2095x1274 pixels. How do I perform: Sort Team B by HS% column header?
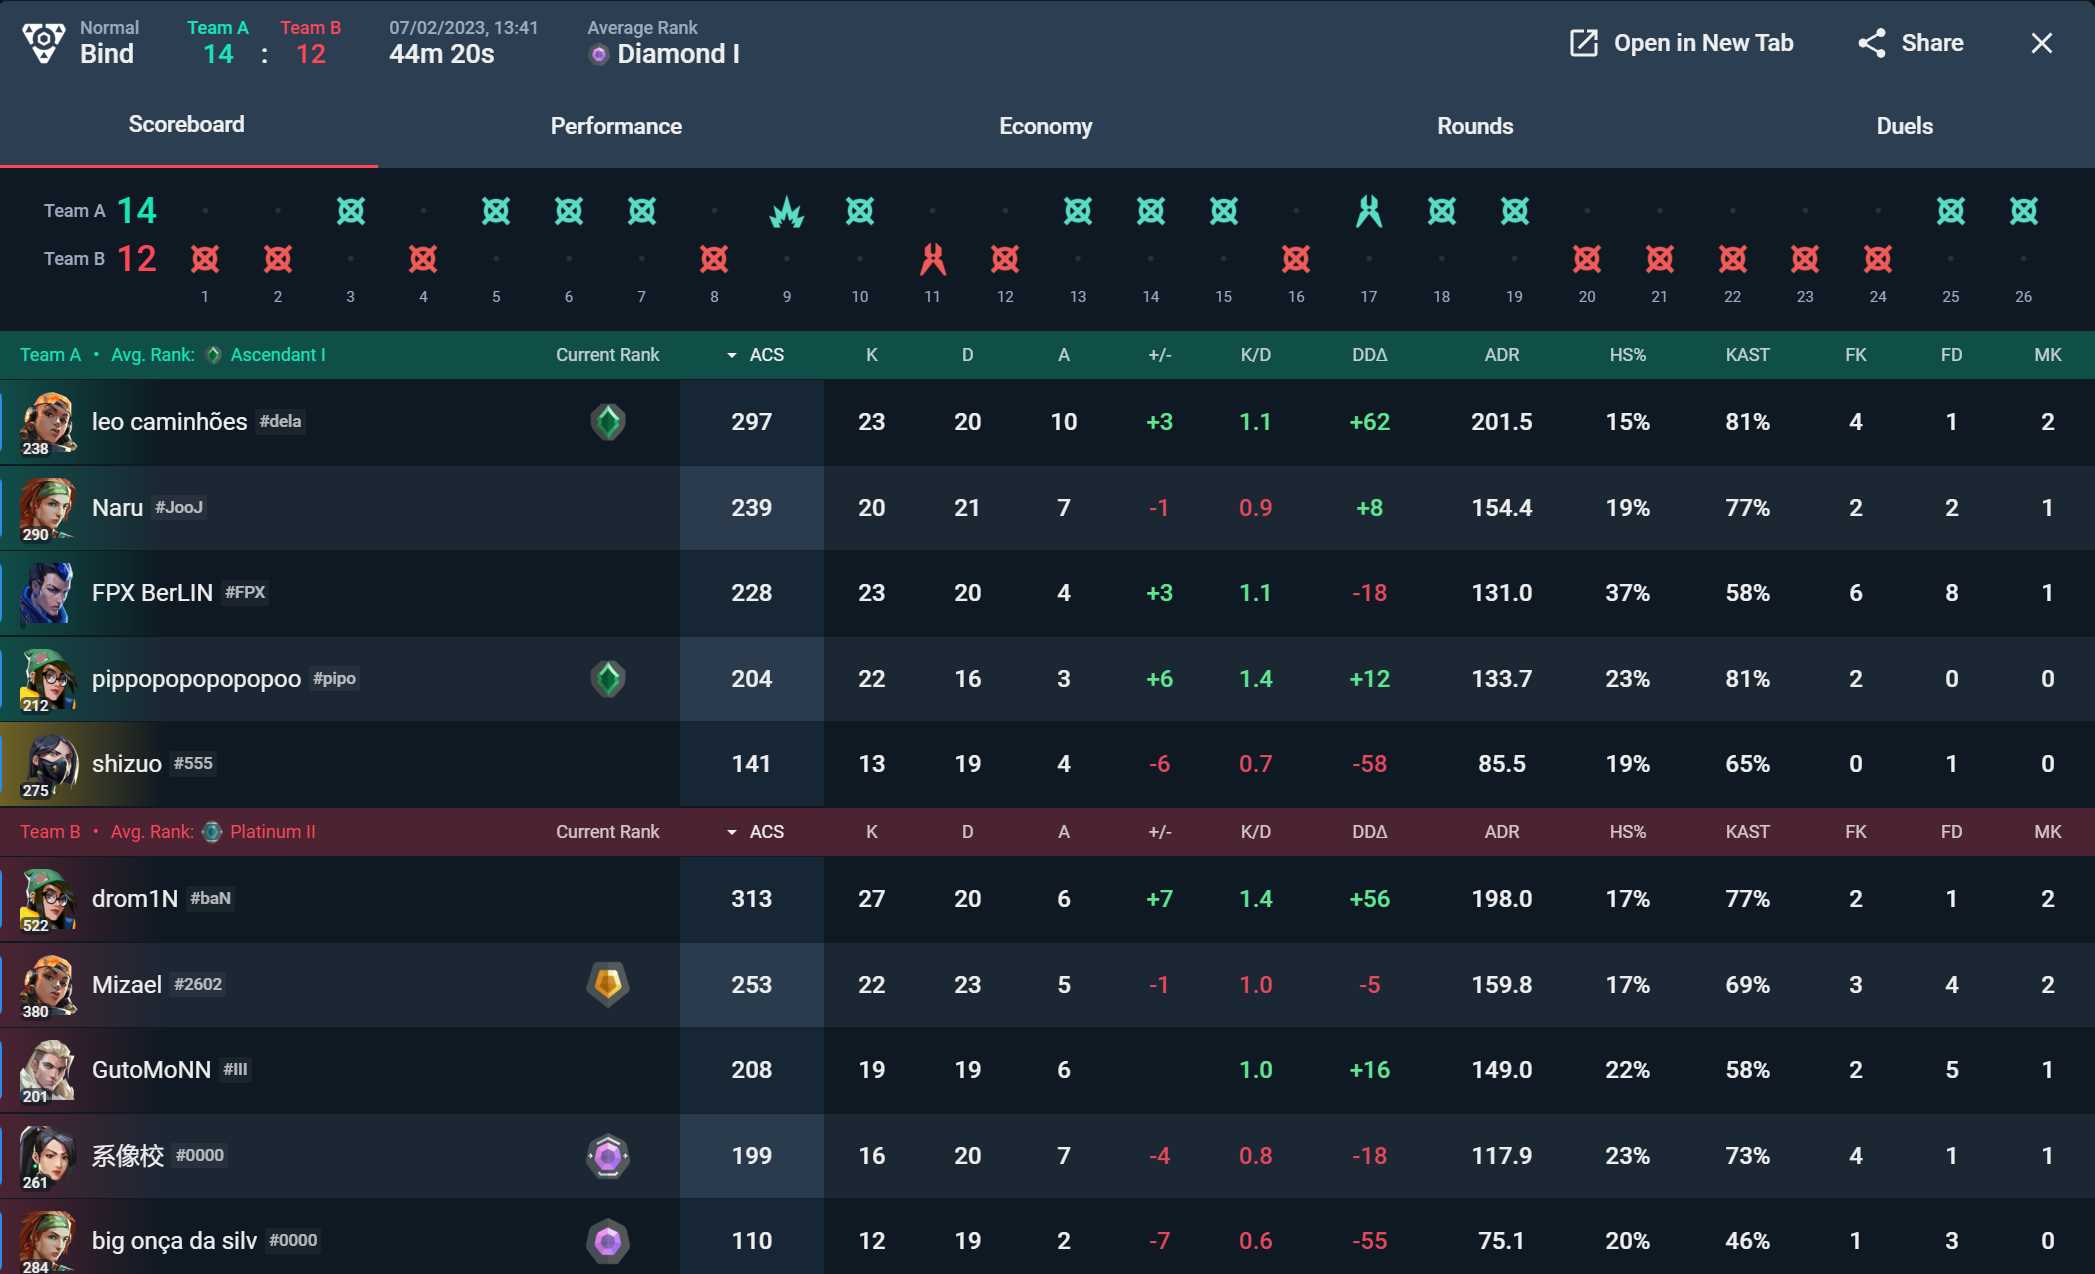[1627, 832]
